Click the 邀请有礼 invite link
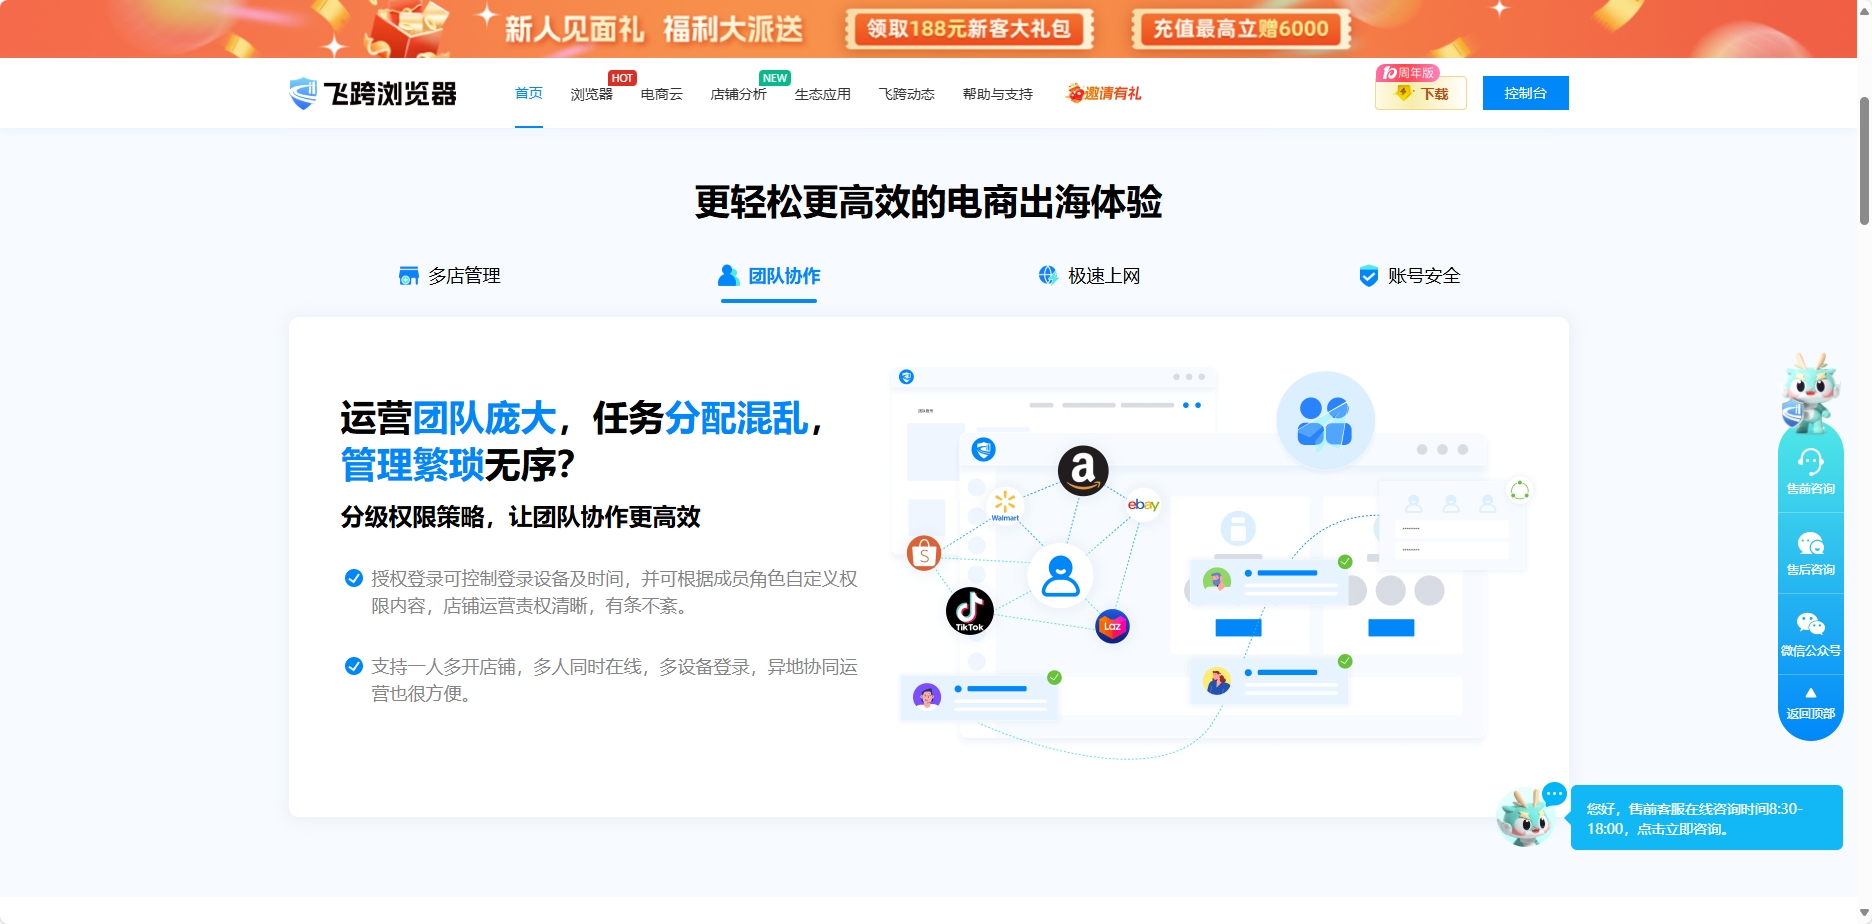This screenshot has height=924, width=1872. 1104,93
